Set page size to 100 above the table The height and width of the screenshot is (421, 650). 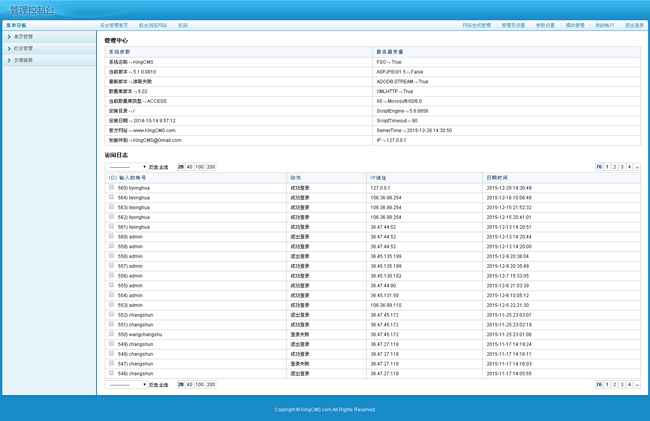[x=199, y=167]
